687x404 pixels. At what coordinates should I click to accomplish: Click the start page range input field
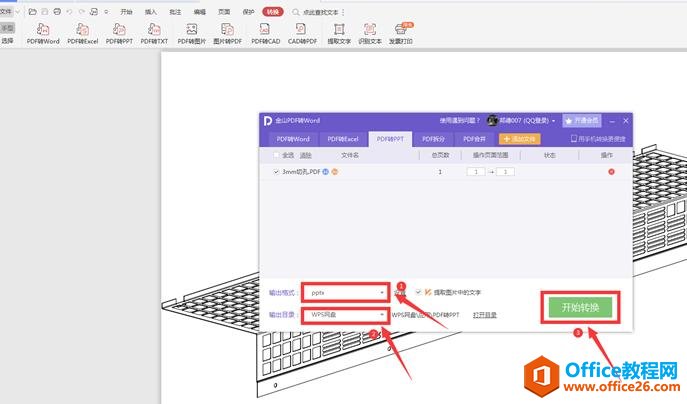click(x=476, y=172)
